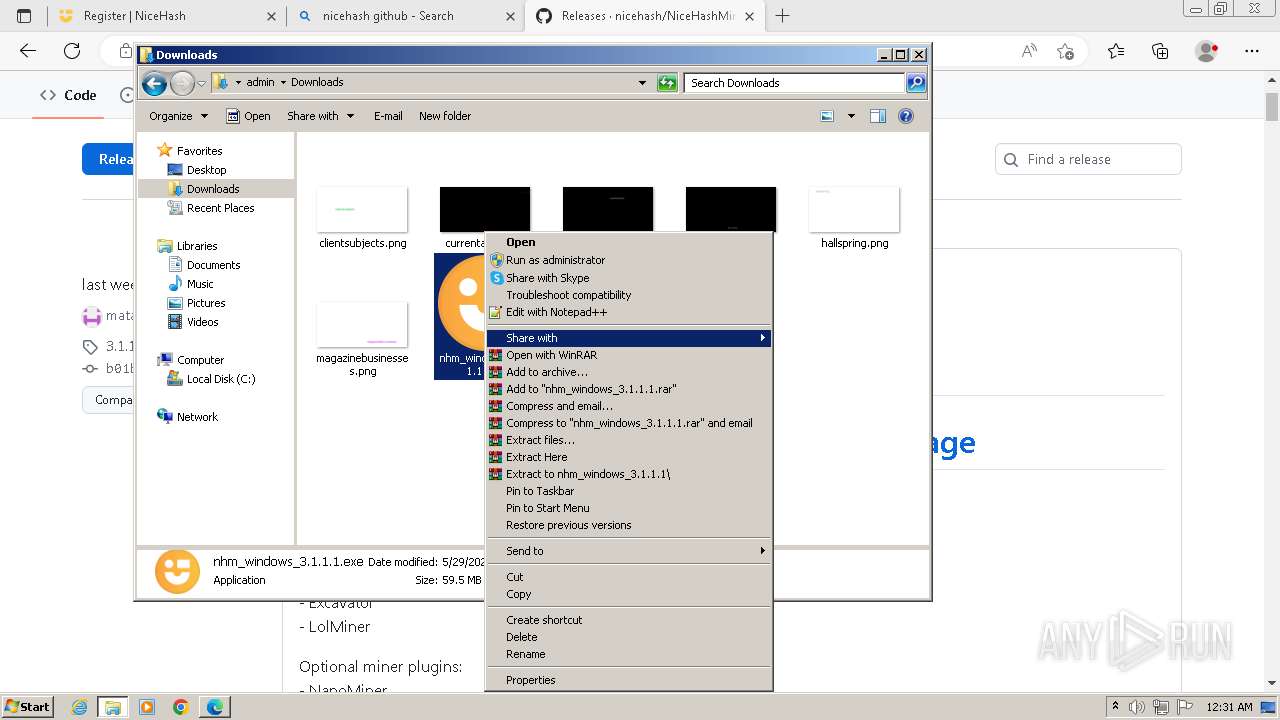Click Open in the context menu
Viewport: 1280px width, 720px height.
629,242
